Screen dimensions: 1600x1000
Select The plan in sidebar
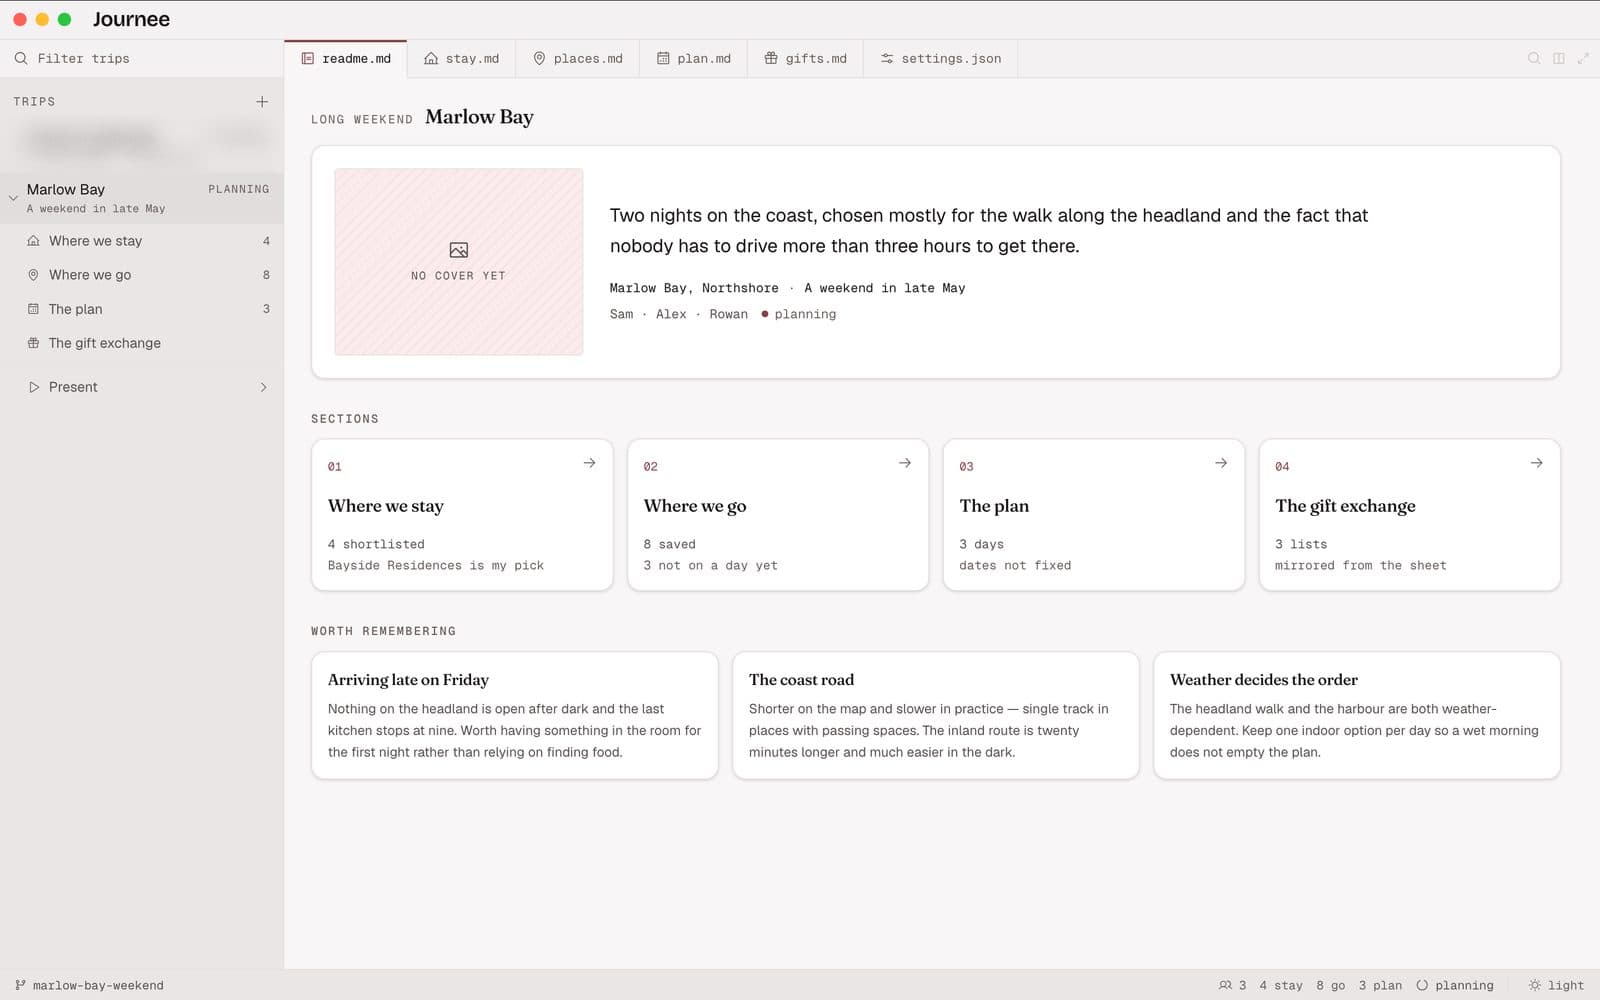(x=142, y=309)
